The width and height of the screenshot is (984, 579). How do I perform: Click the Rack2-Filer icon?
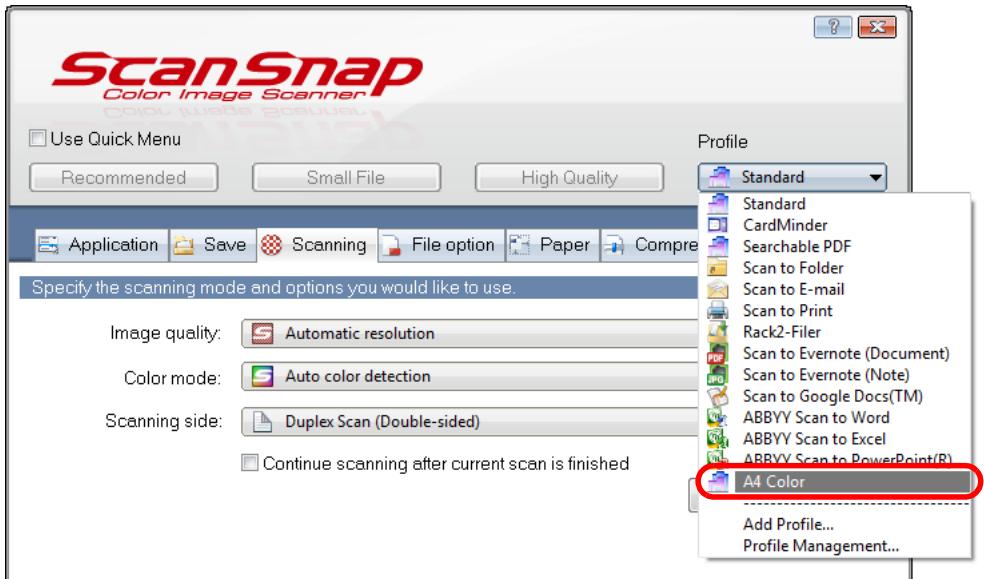718,331
